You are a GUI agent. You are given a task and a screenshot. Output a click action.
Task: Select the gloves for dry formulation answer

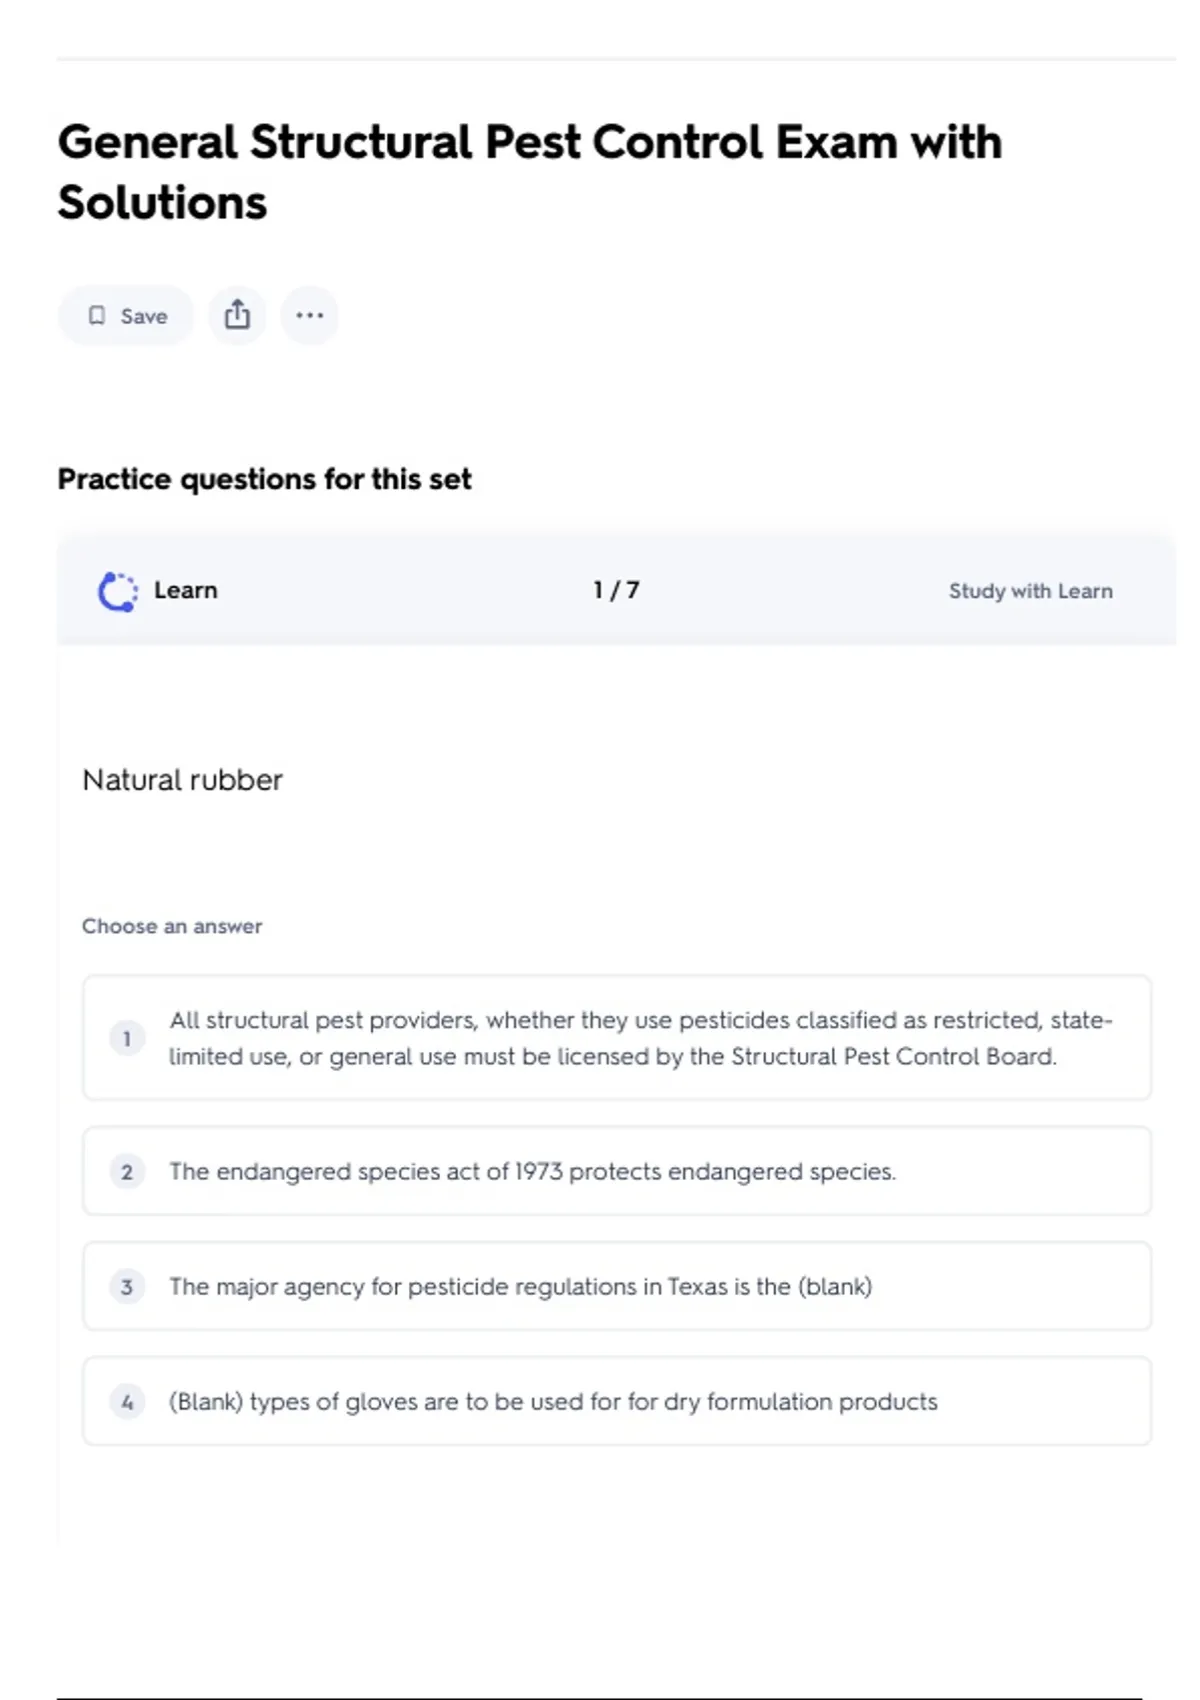coord(553,1402)
